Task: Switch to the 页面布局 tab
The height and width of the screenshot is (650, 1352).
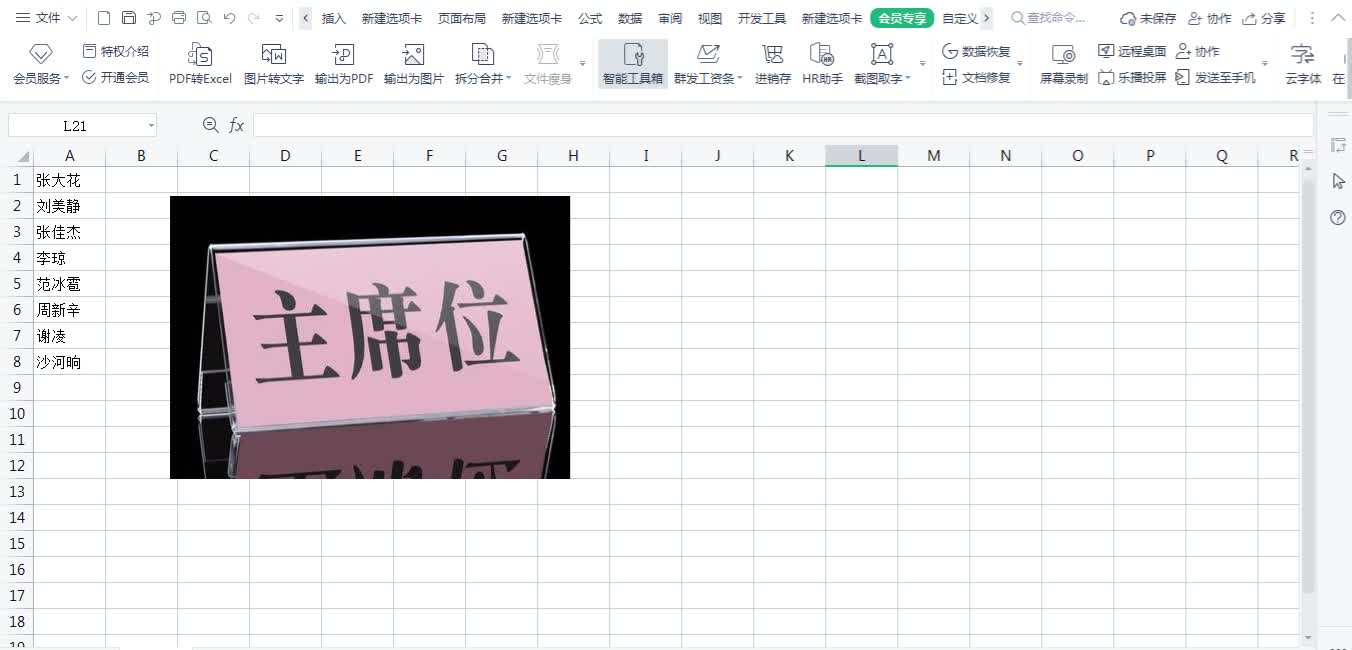Action: [x=462, y=18]
